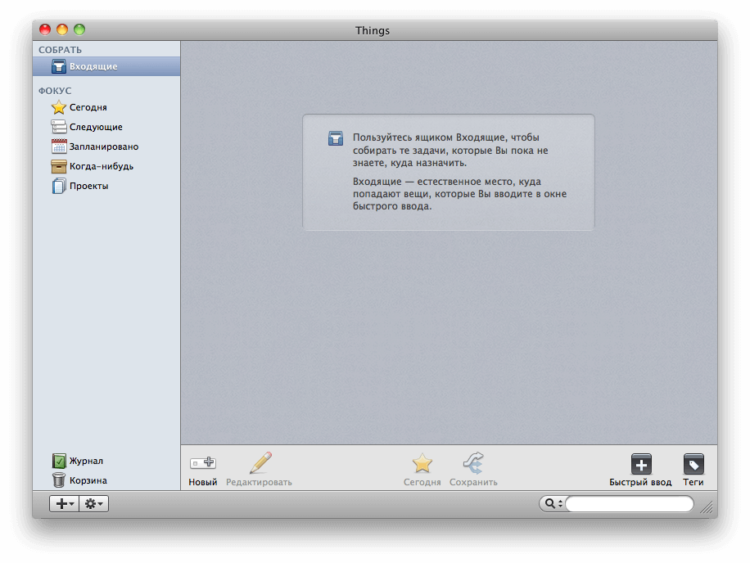Open the search scope magnifier menu
Screen dimensions: 750x563
[x=553, y=504]
